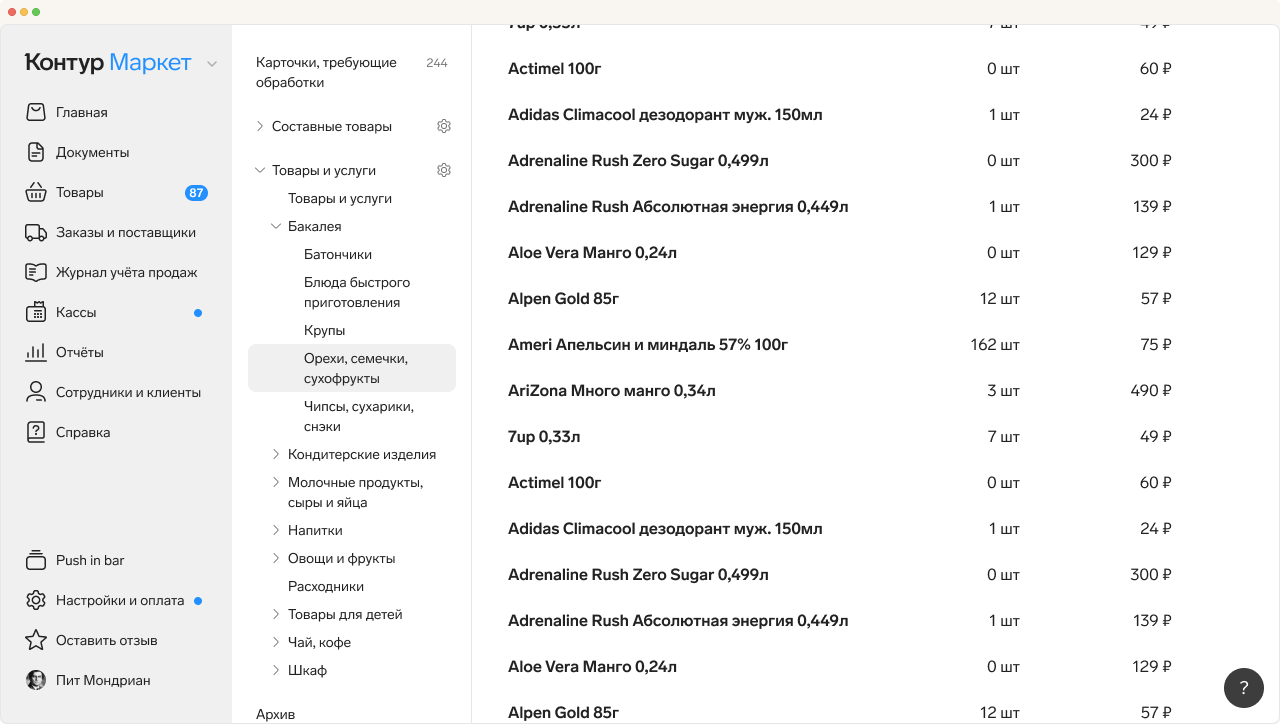Expand the Составные товары chevron

coord(260,126)
